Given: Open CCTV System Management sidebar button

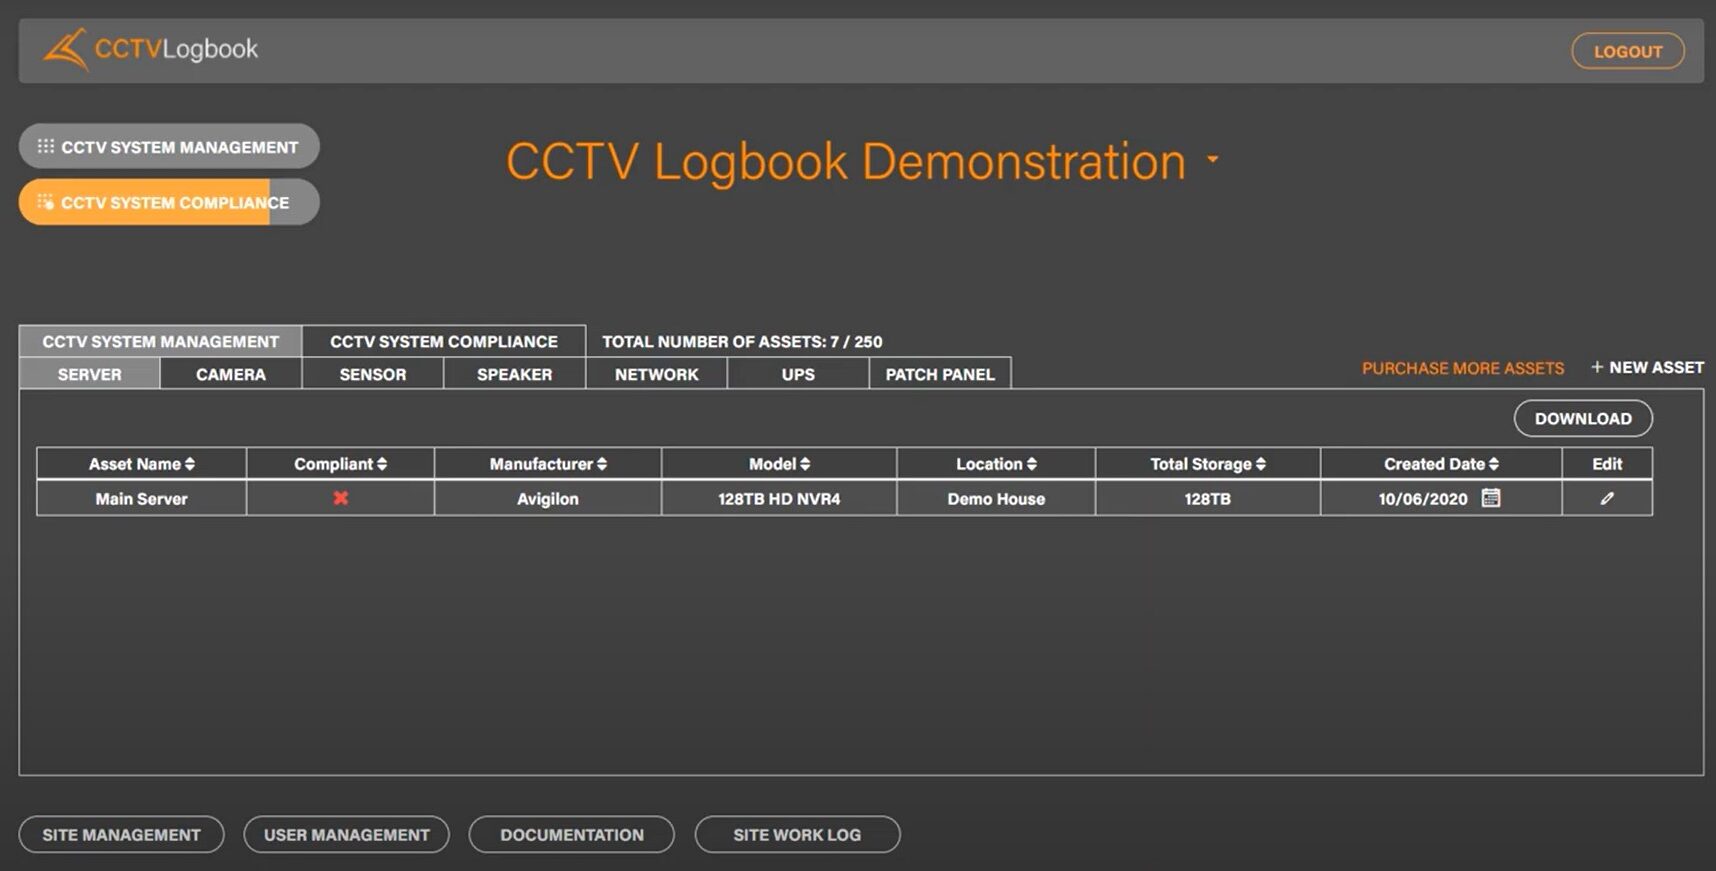Looking at the screenshot, I should tap(169, 147).
